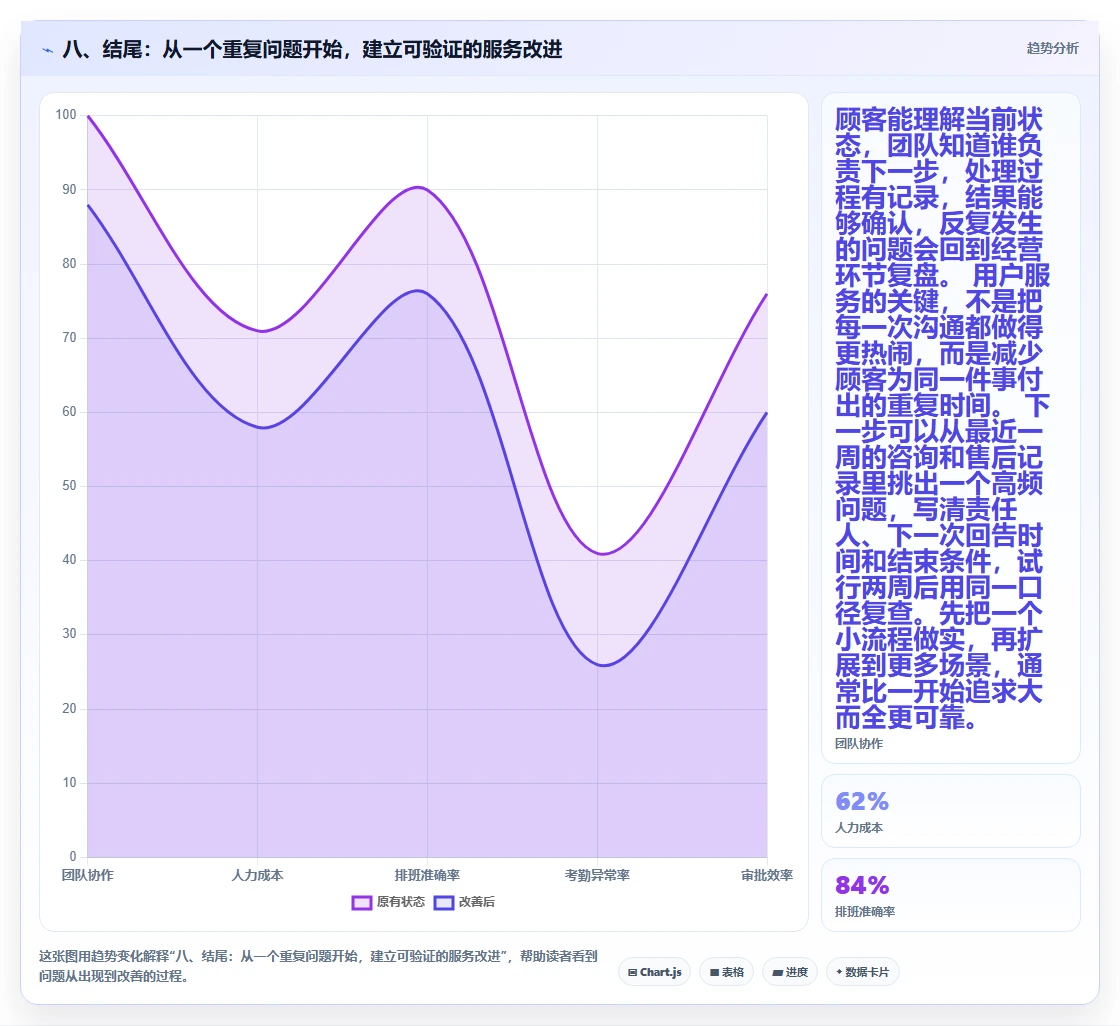Viewport: 1120px width, 1026px height.
Task: Select the 进度 tag chip
Action: [x=790, y=972]
